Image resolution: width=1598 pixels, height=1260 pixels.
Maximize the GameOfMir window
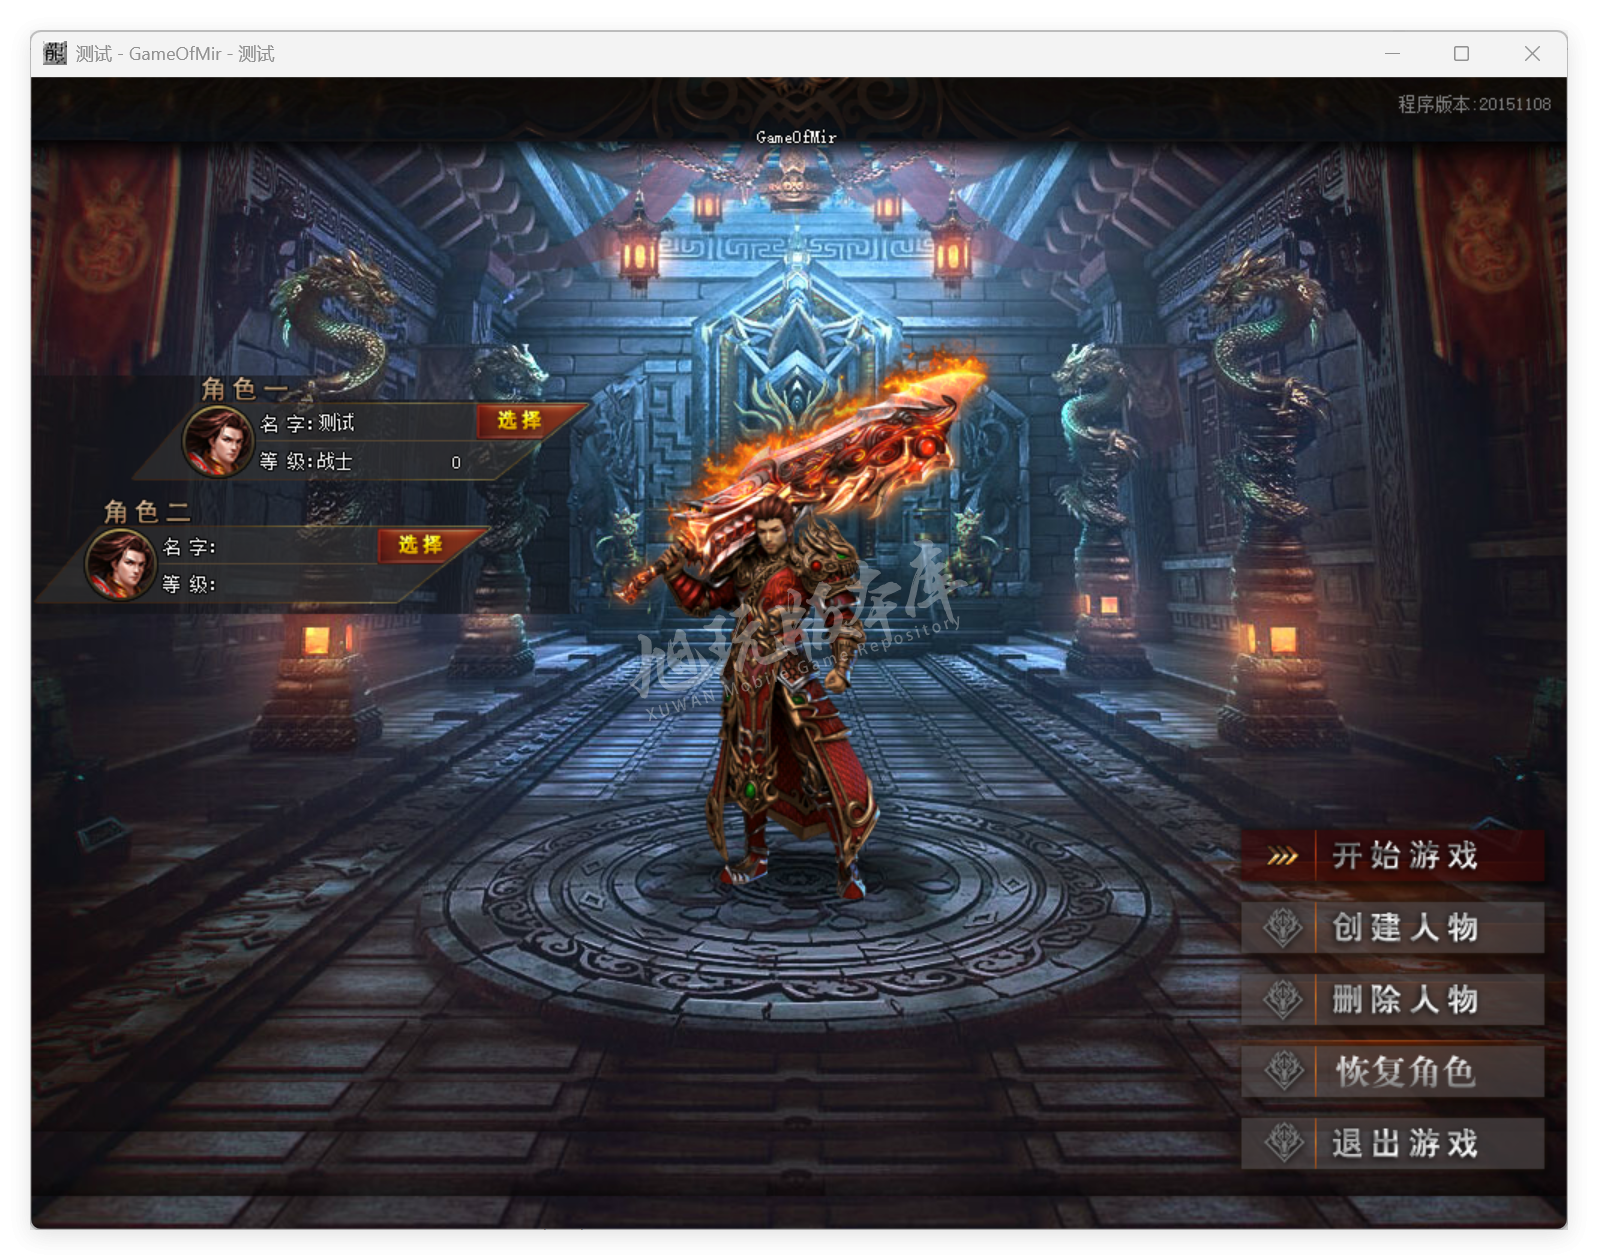pyautogui.click(x=1461, y=53)
